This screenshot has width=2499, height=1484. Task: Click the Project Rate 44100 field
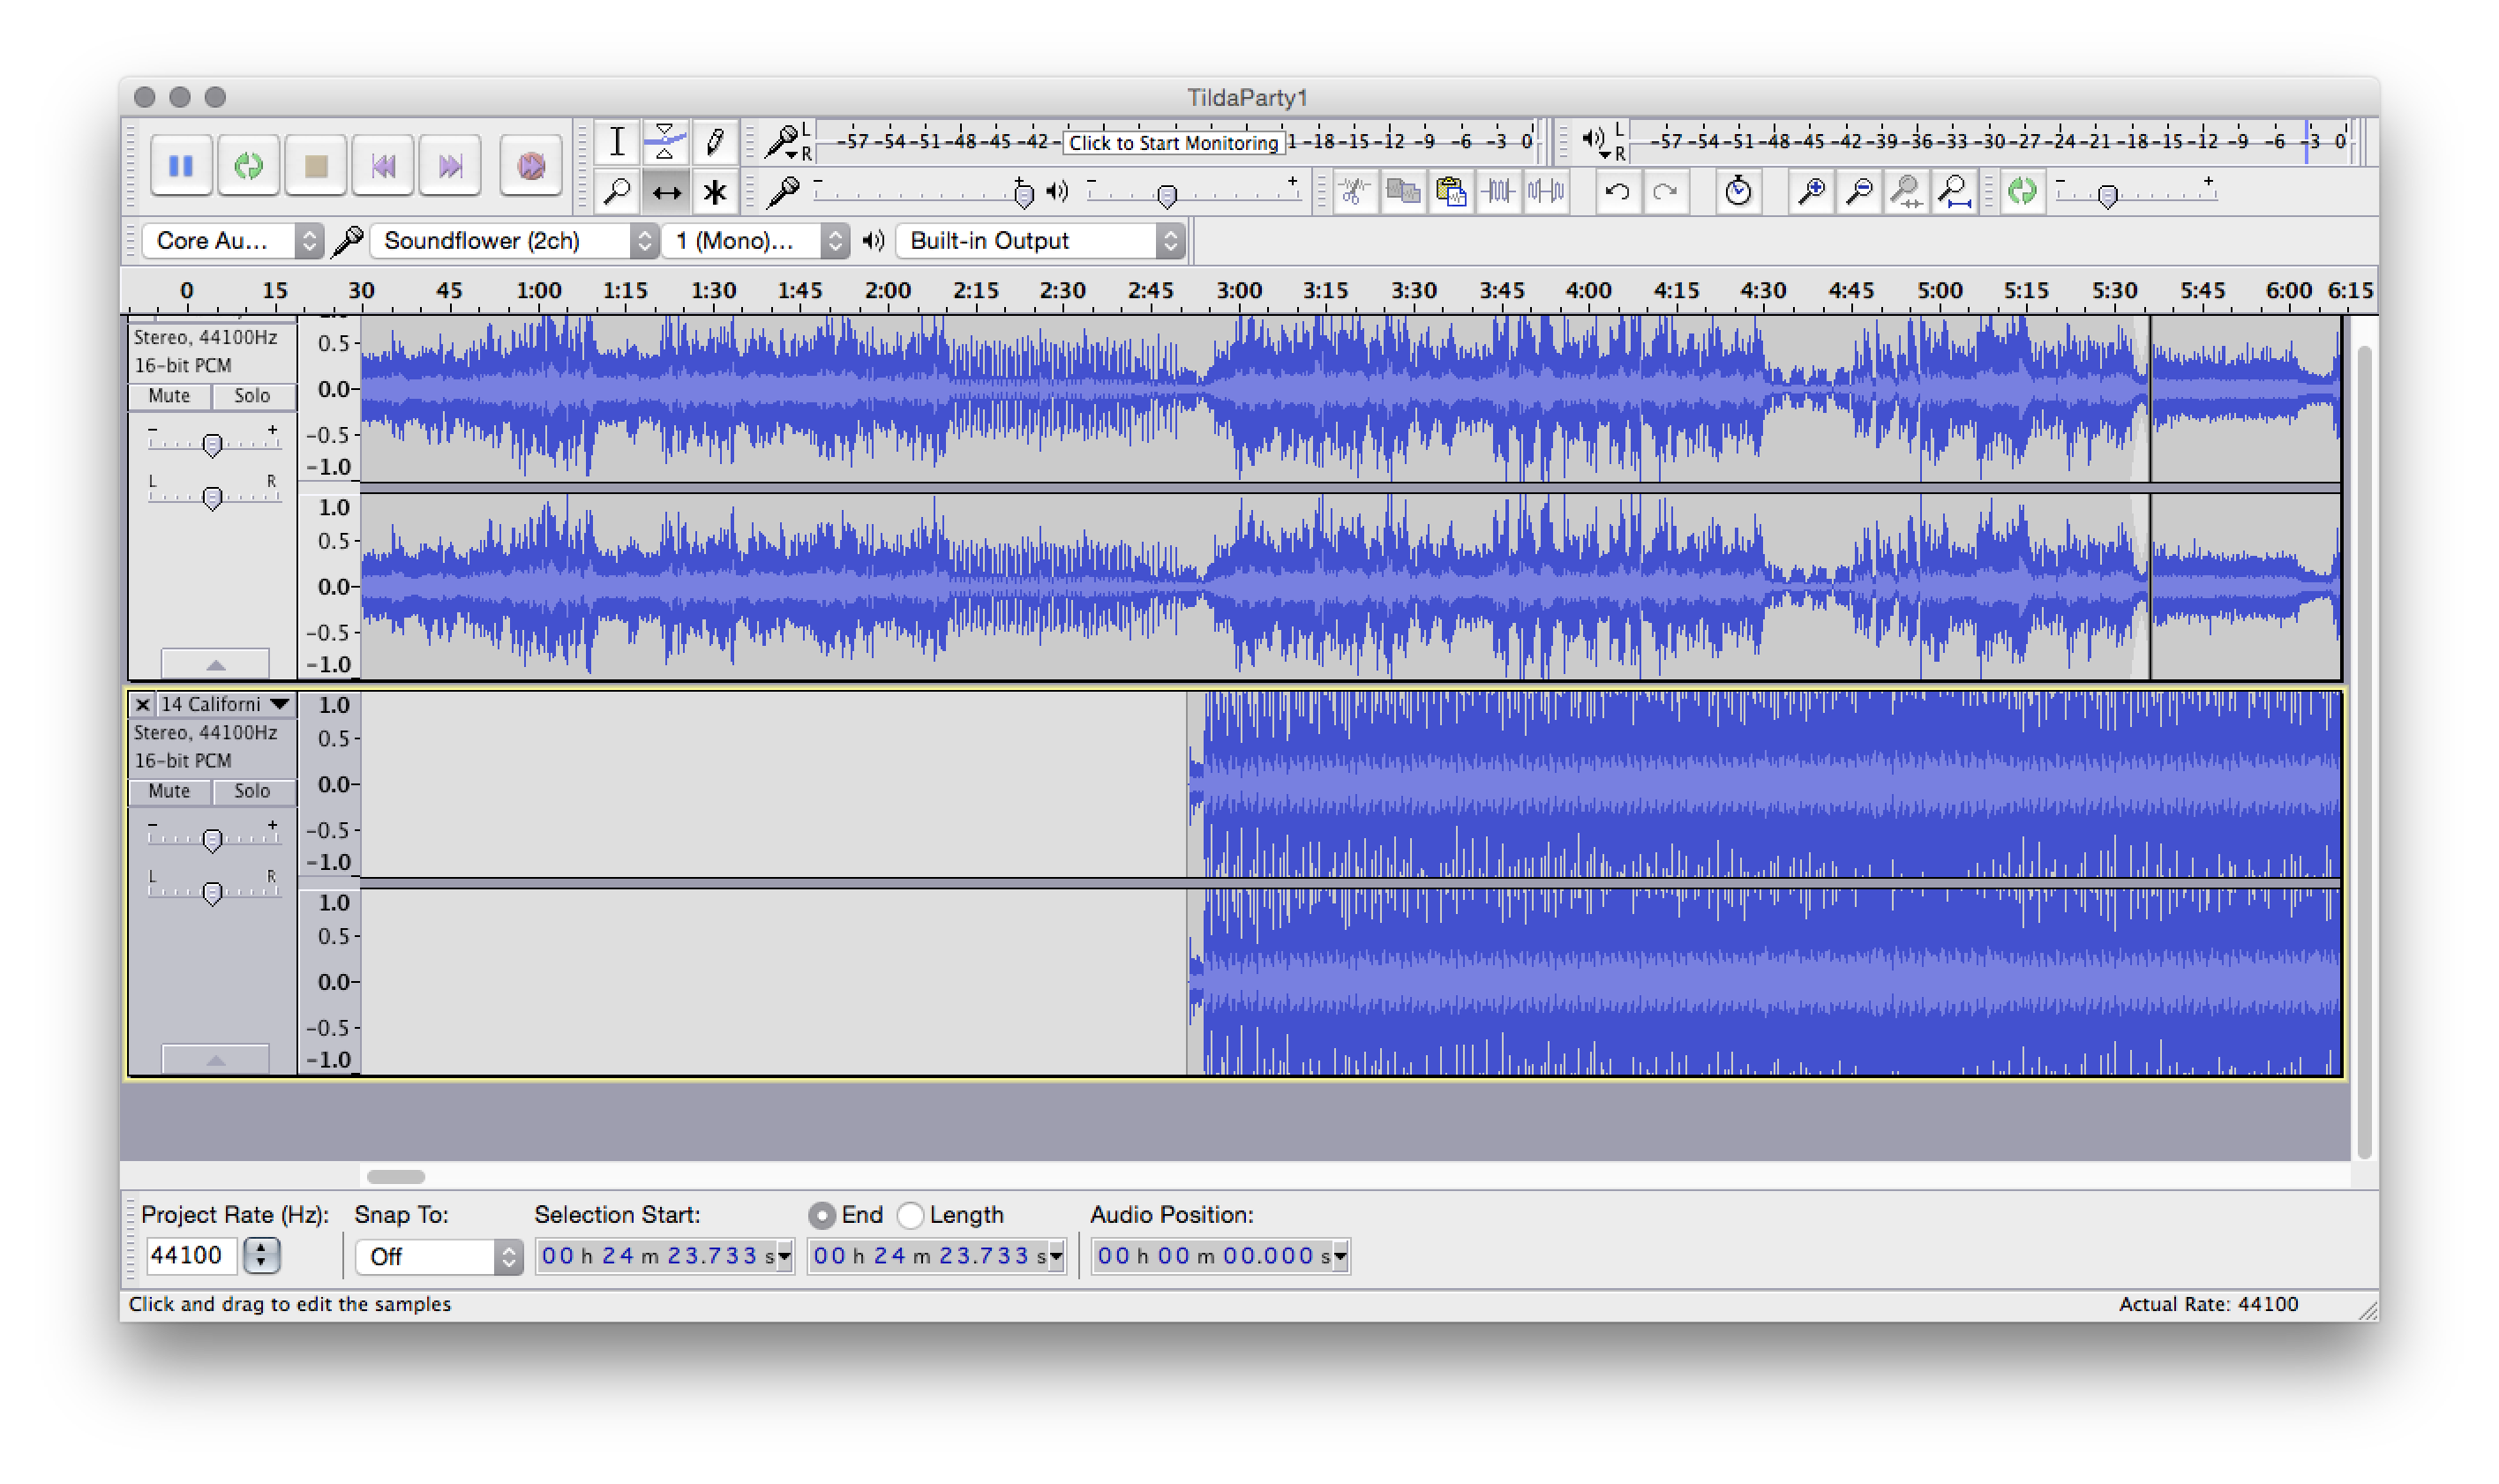tap(191, 1255)
